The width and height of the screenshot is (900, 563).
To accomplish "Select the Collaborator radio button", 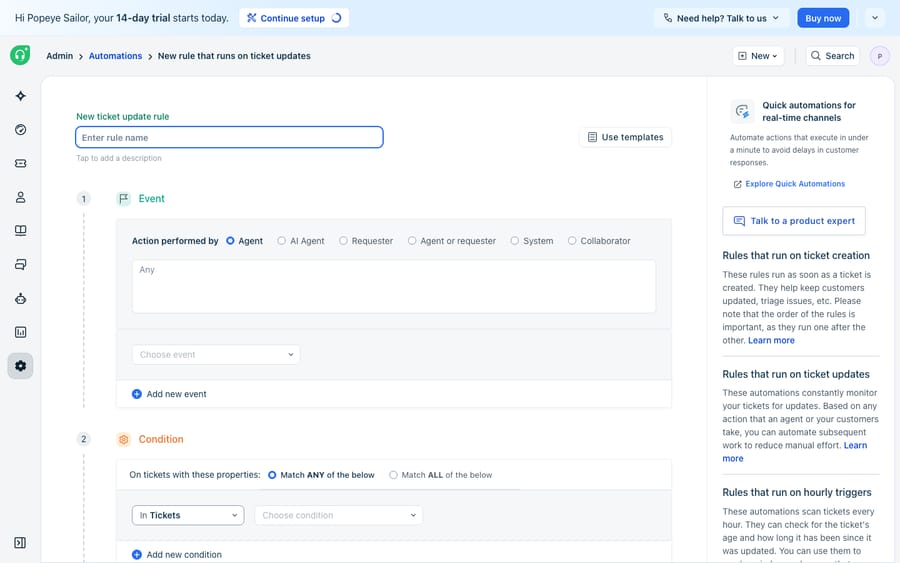I will pos(572,241).
